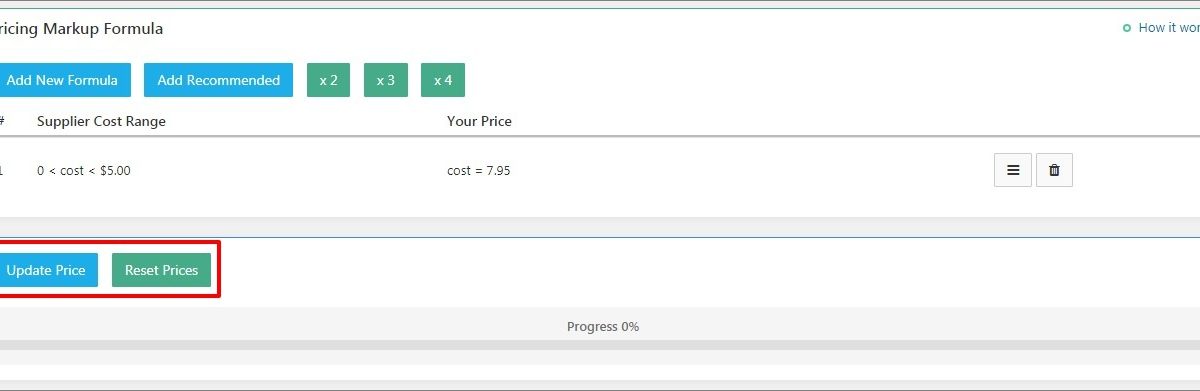Delete formula row with the trash icon
Viewport: 1200px width, 391px height.
[1054, 170]
